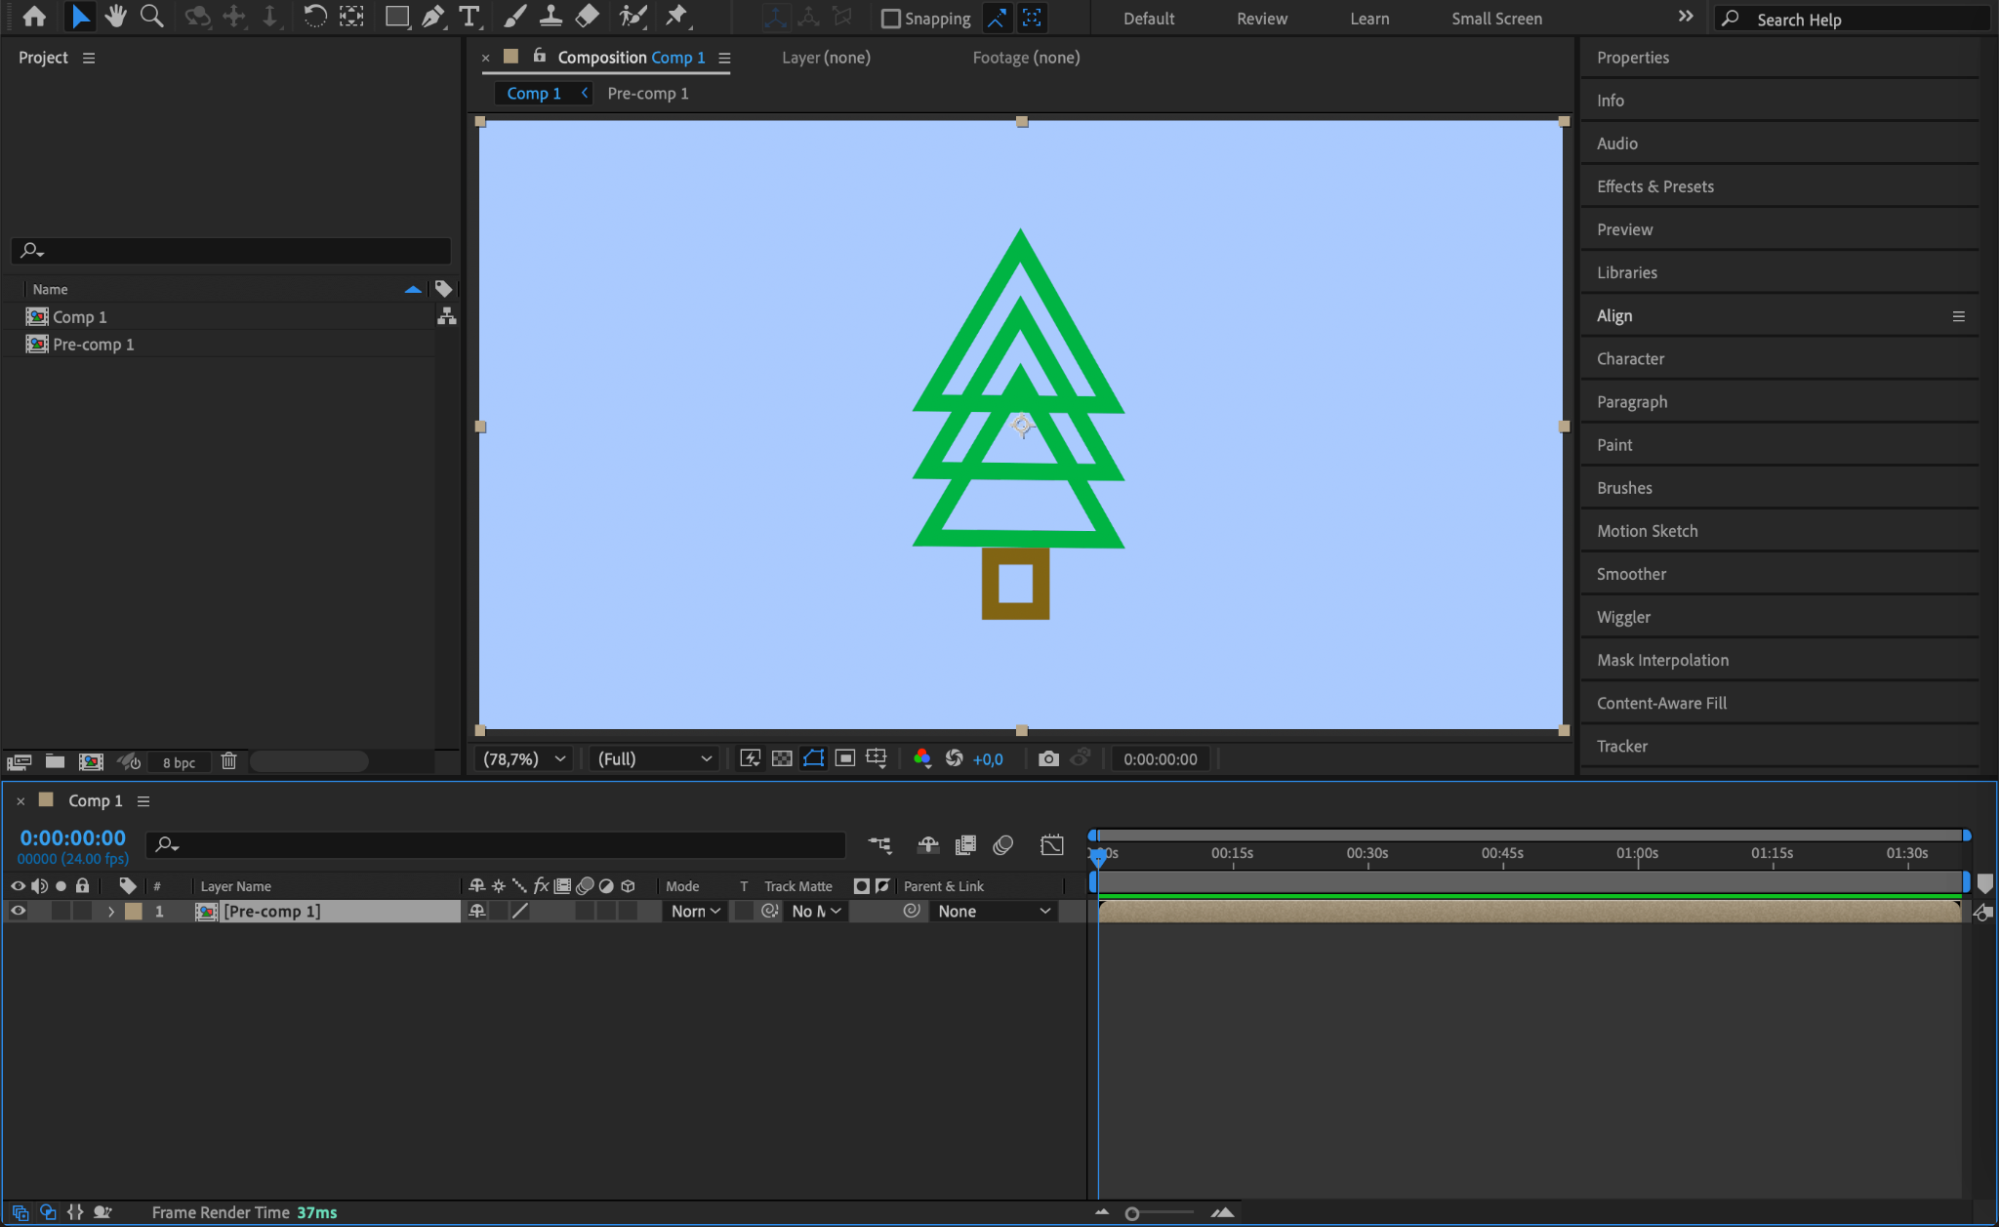Select the Pen tool

tap(432, 16)
